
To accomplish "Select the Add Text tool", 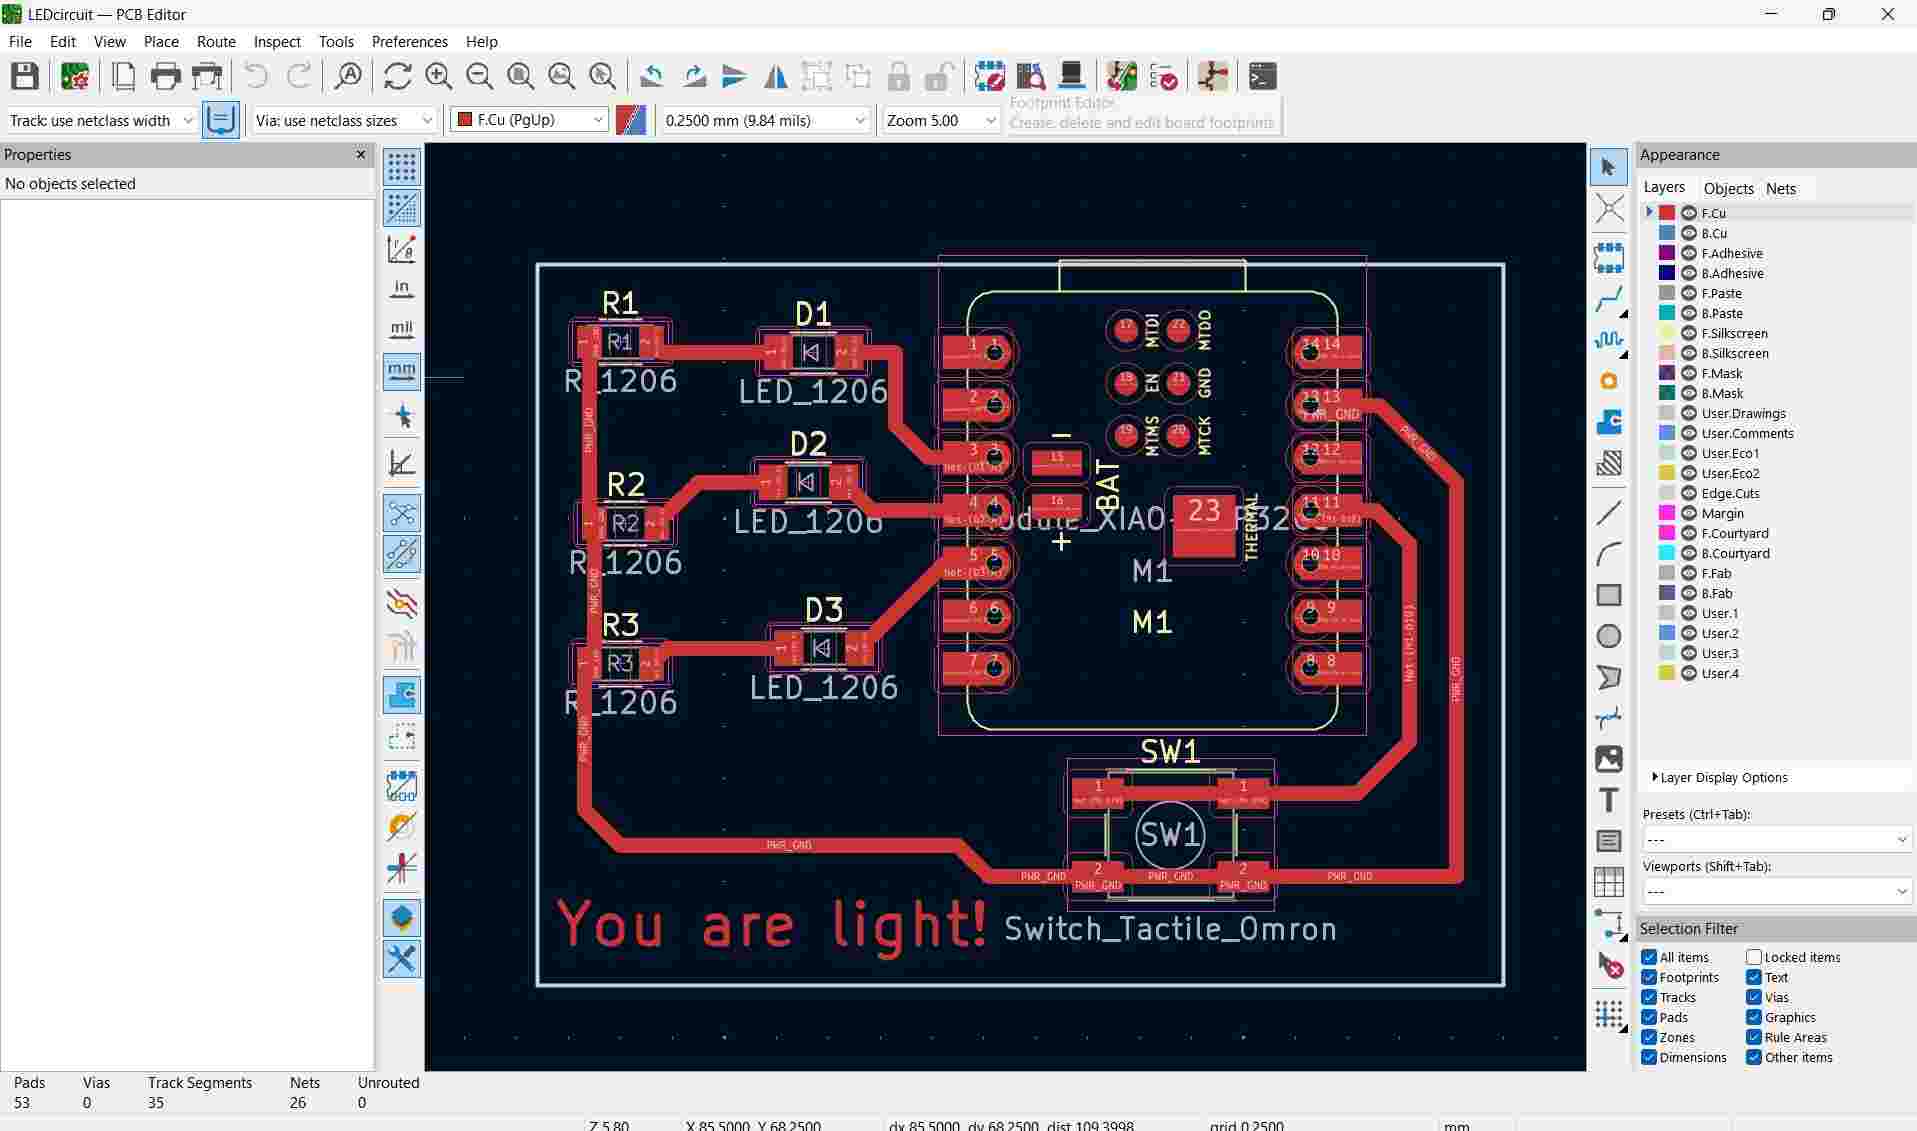I will 1608,800.
